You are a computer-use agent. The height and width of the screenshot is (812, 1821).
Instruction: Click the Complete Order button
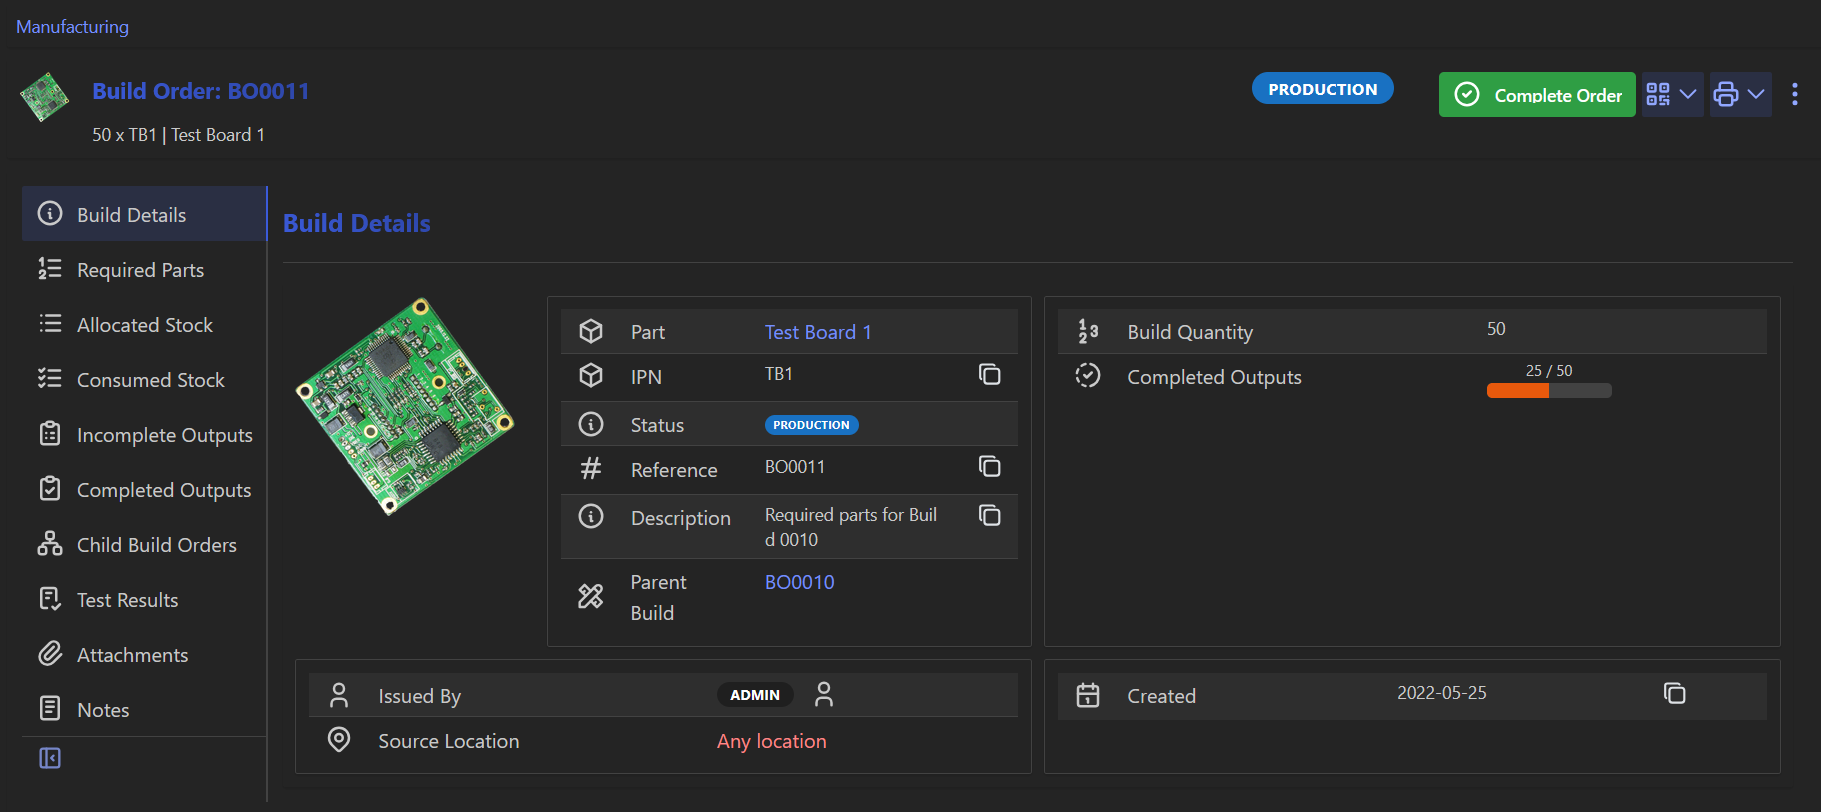pos(1537,94)
